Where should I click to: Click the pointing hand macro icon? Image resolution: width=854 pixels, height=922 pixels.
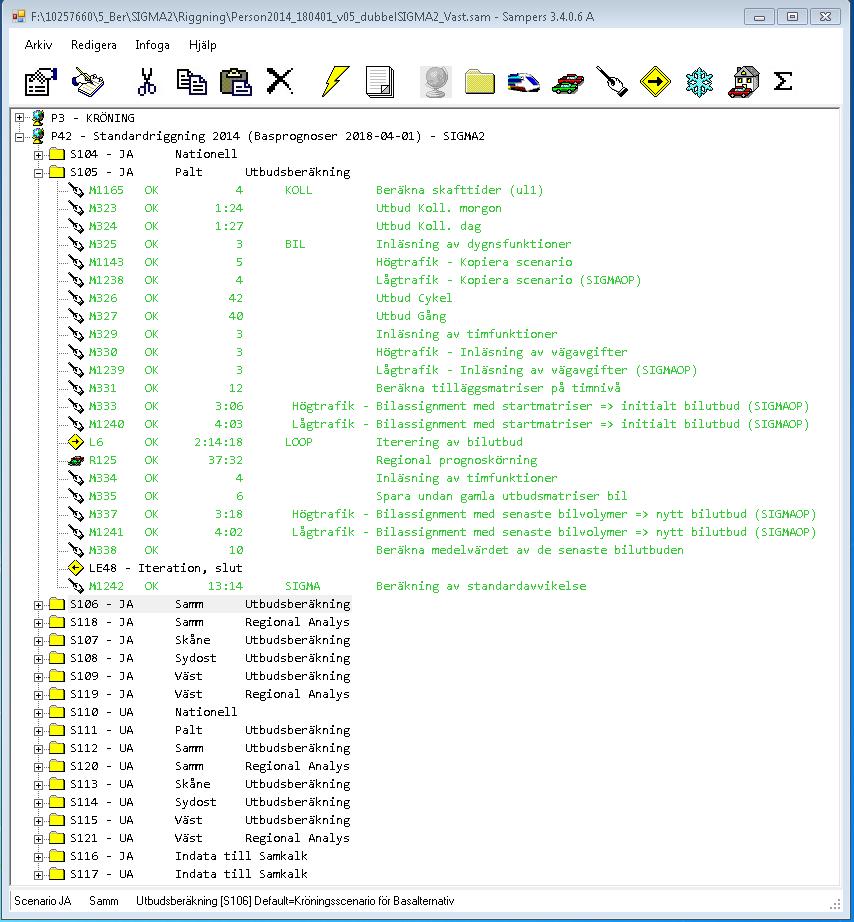point(612,81)
